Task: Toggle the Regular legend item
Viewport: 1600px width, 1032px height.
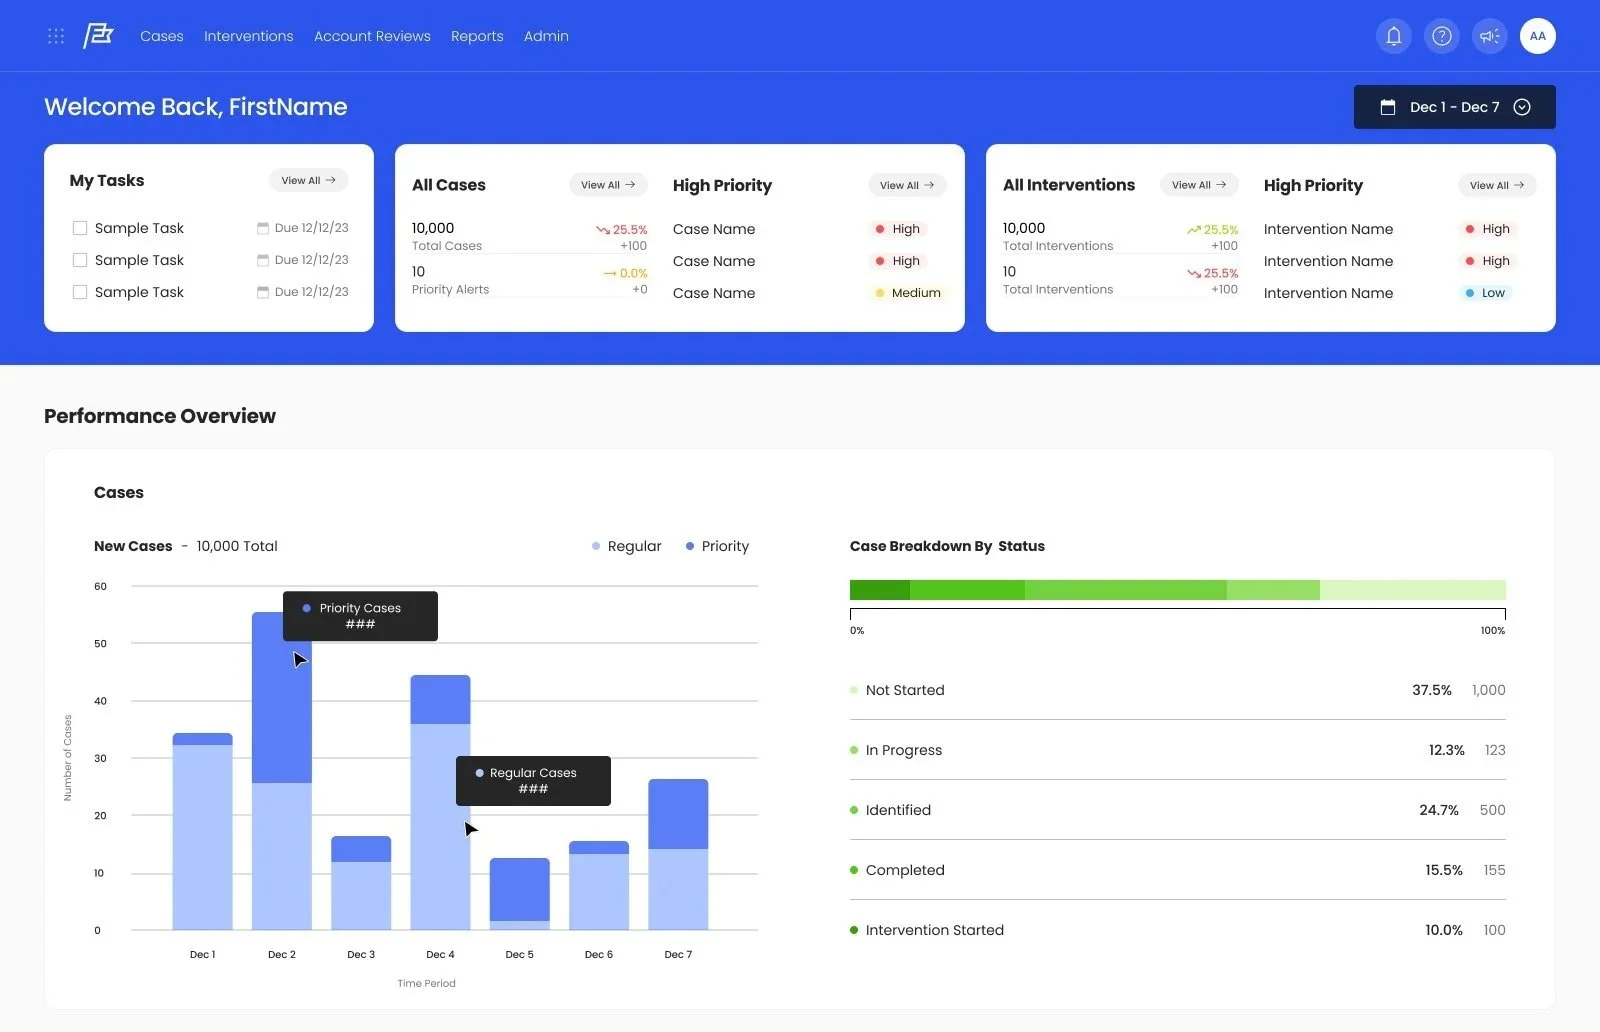Action: pyautogui.click(x=627, y=546)
